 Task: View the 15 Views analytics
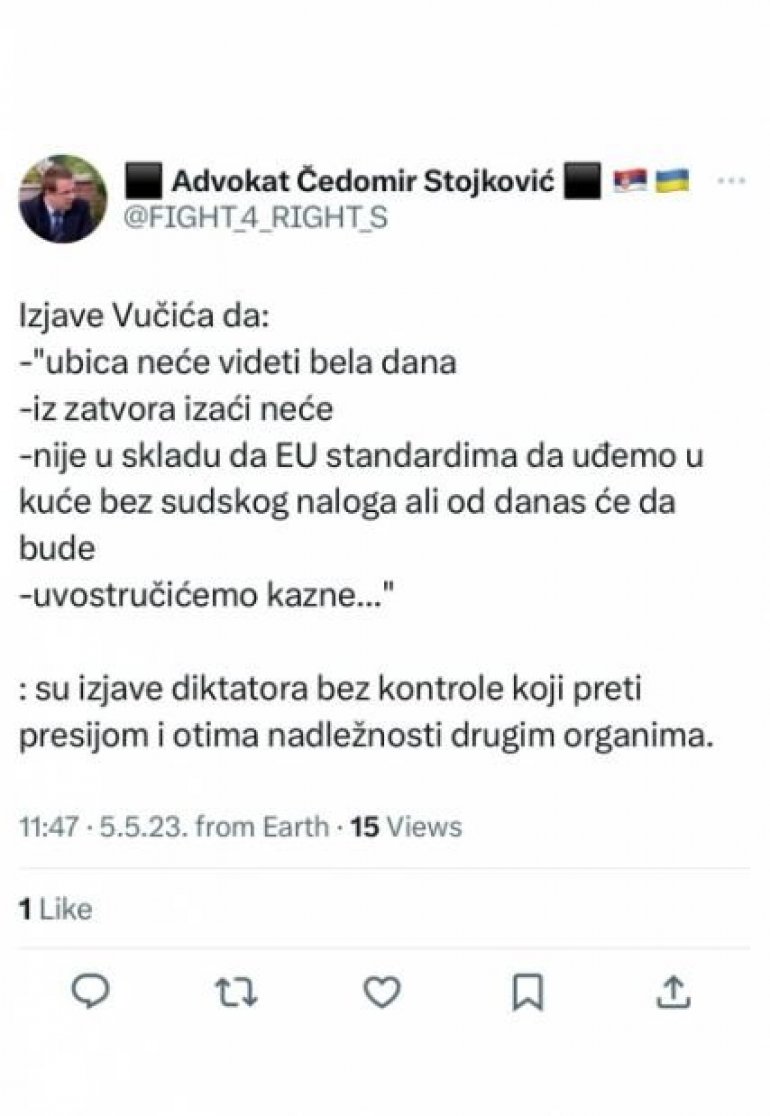point(406,827)
